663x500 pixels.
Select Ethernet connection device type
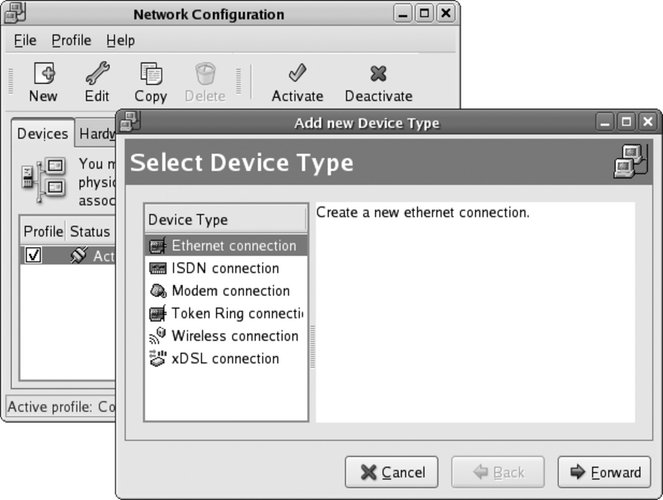click(232, 245)
